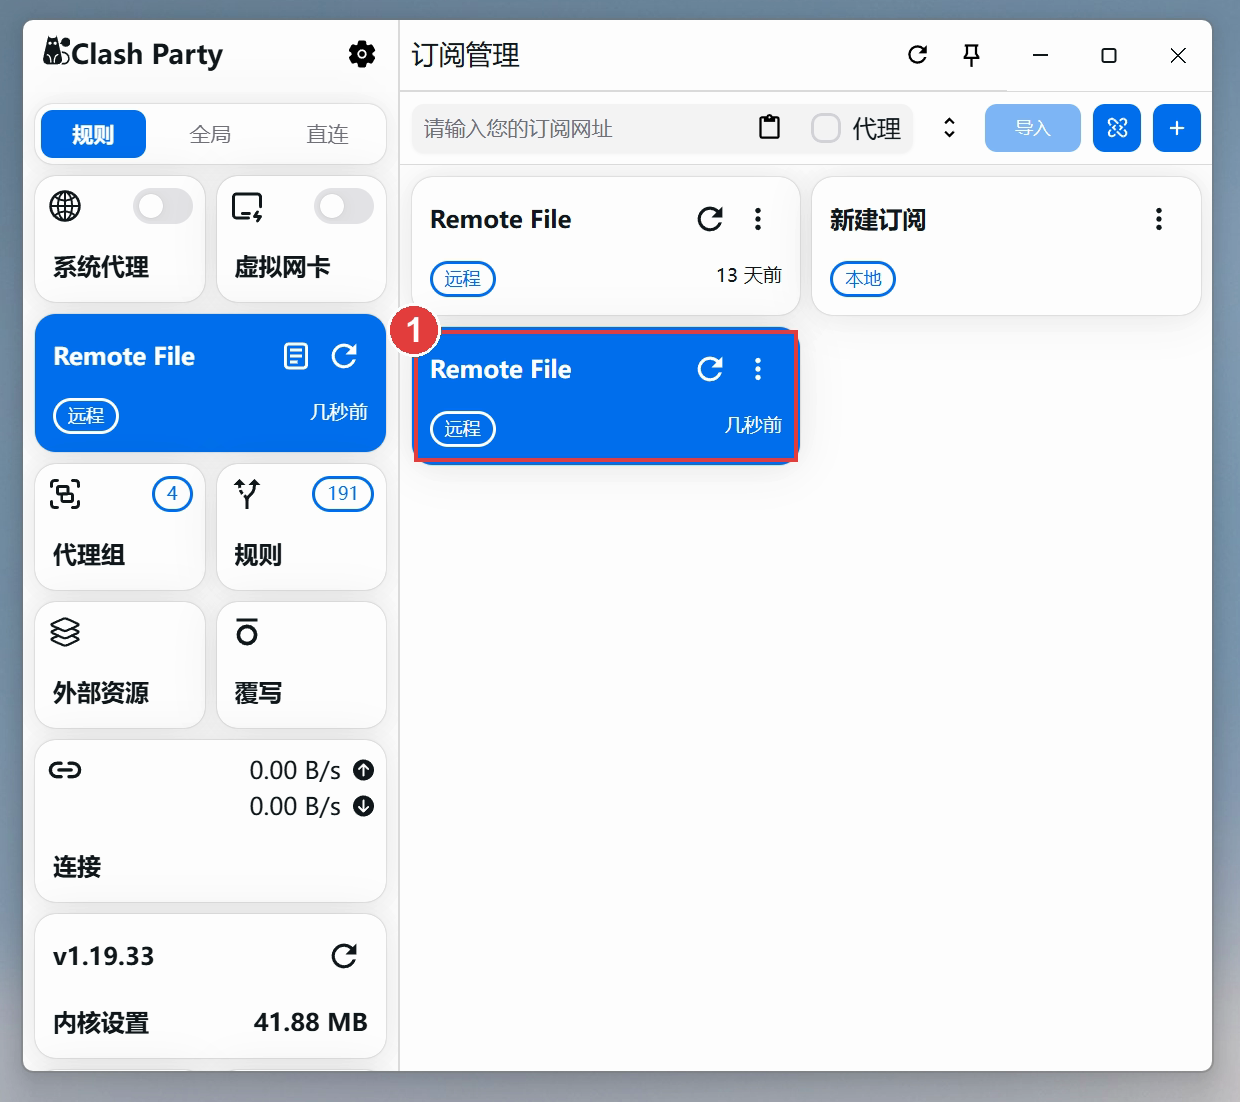
Task: Switch to 全局 mode
Action: (210, 134)
